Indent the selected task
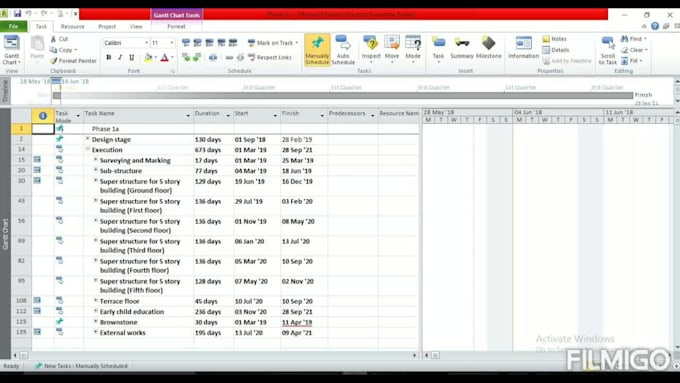This screenshot has height=383, width=680. 197,57
